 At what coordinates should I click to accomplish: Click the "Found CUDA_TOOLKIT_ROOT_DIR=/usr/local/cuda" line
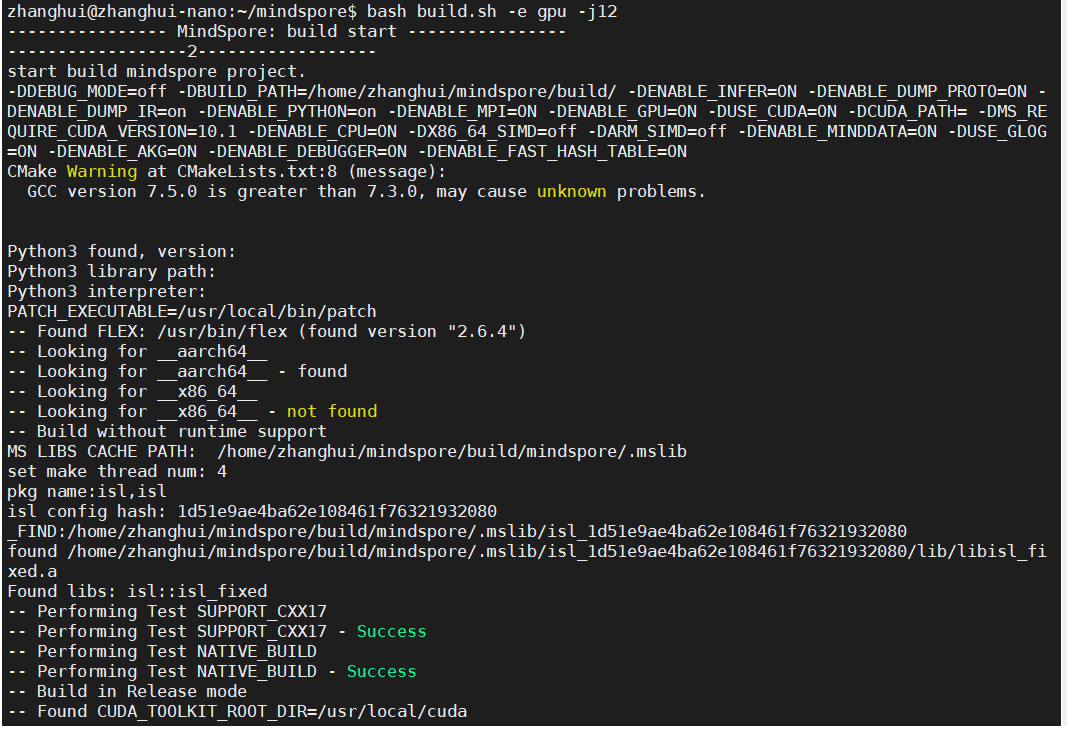click(x=237, y=711)
